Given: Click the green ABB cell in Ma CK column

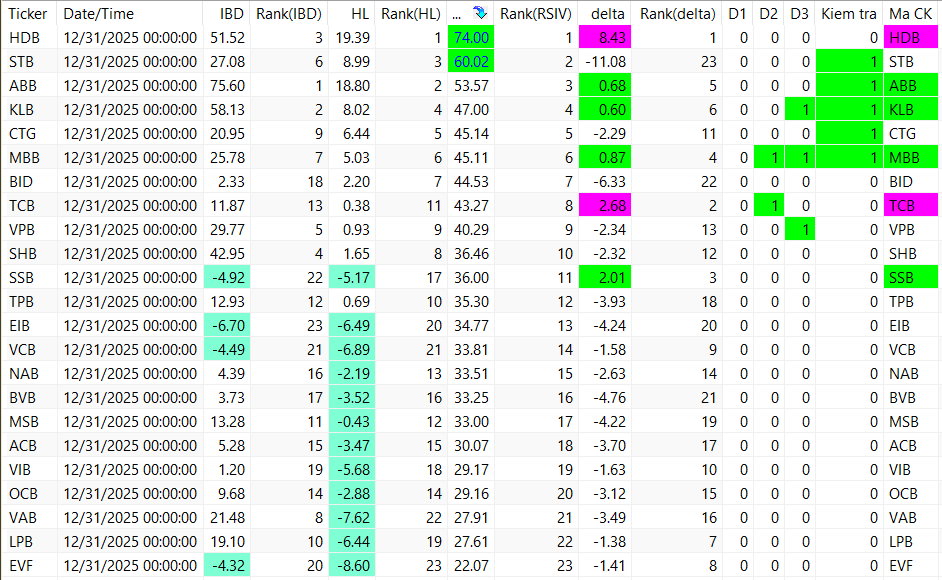Looking at the screenshot, I should pos(911,86).
